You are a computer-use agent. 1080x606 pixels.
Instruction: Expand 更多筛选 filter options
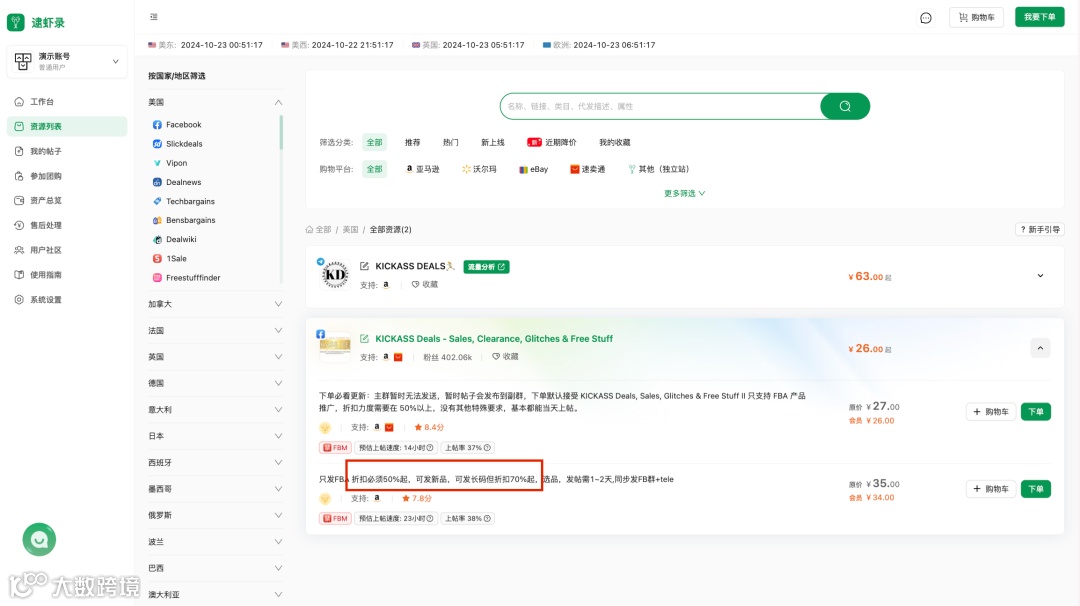[684, 194]
